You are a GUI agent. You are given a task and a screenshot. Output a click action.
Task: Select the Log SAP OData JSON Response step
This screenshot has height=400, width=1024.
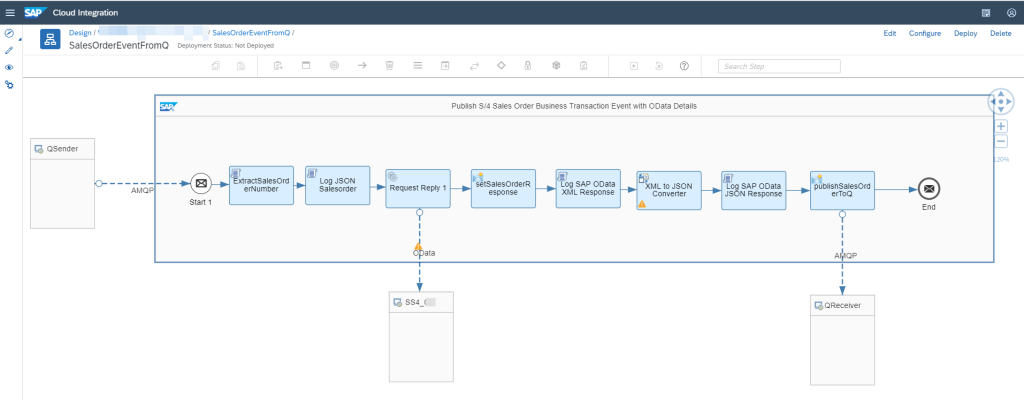click(x=754, y=191)
